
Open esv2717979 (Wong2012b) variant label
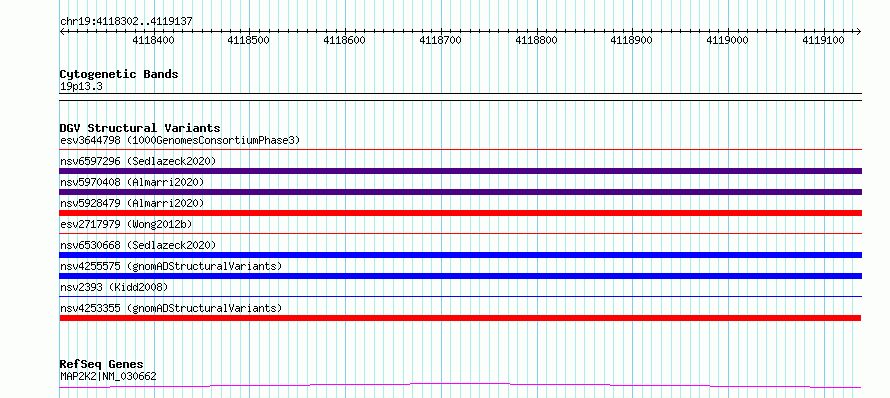[x=126, y=224]
